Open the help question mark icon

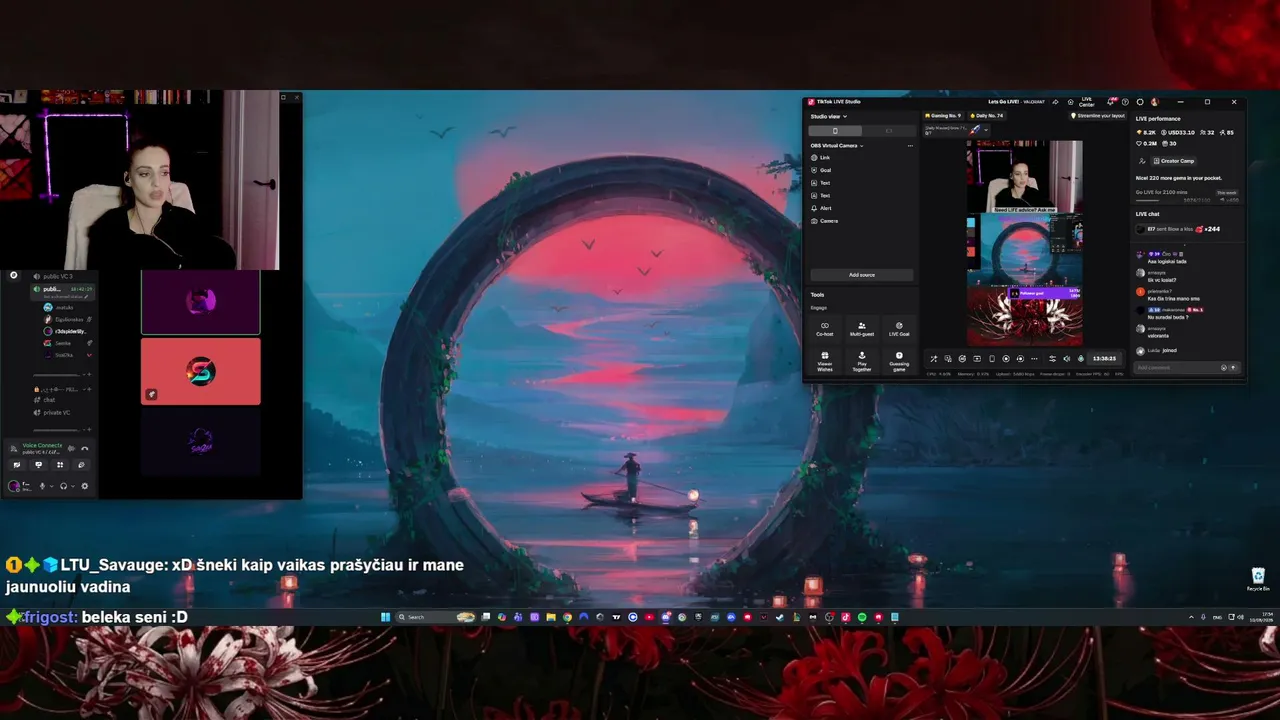tap(1125, 102)
